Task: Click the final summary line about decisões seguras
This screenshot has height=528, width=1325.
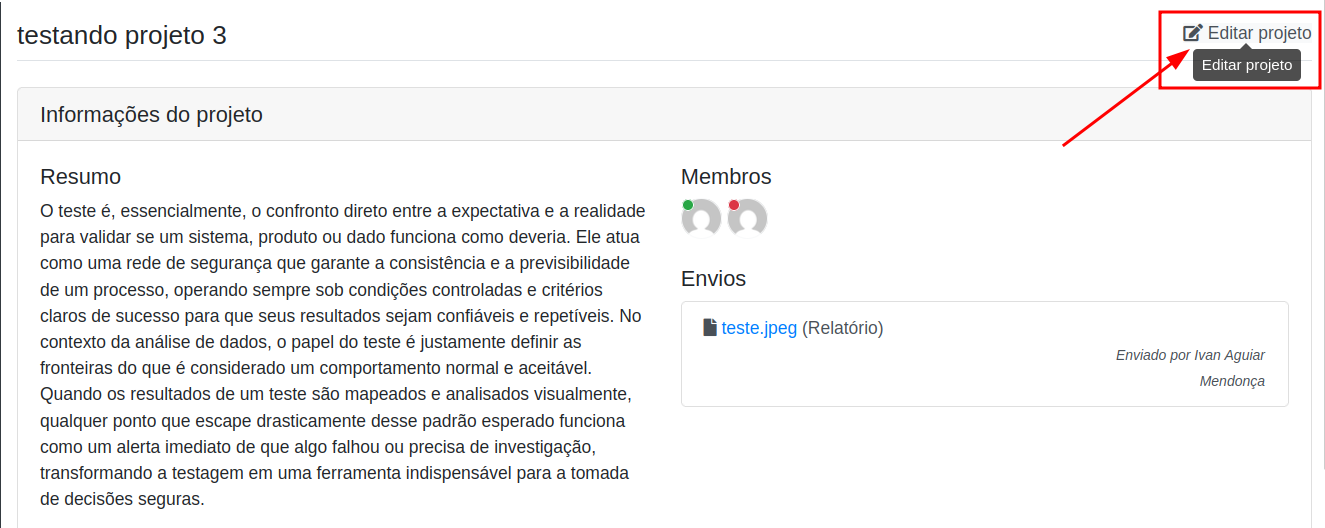Action: click(x=122, y=498)
